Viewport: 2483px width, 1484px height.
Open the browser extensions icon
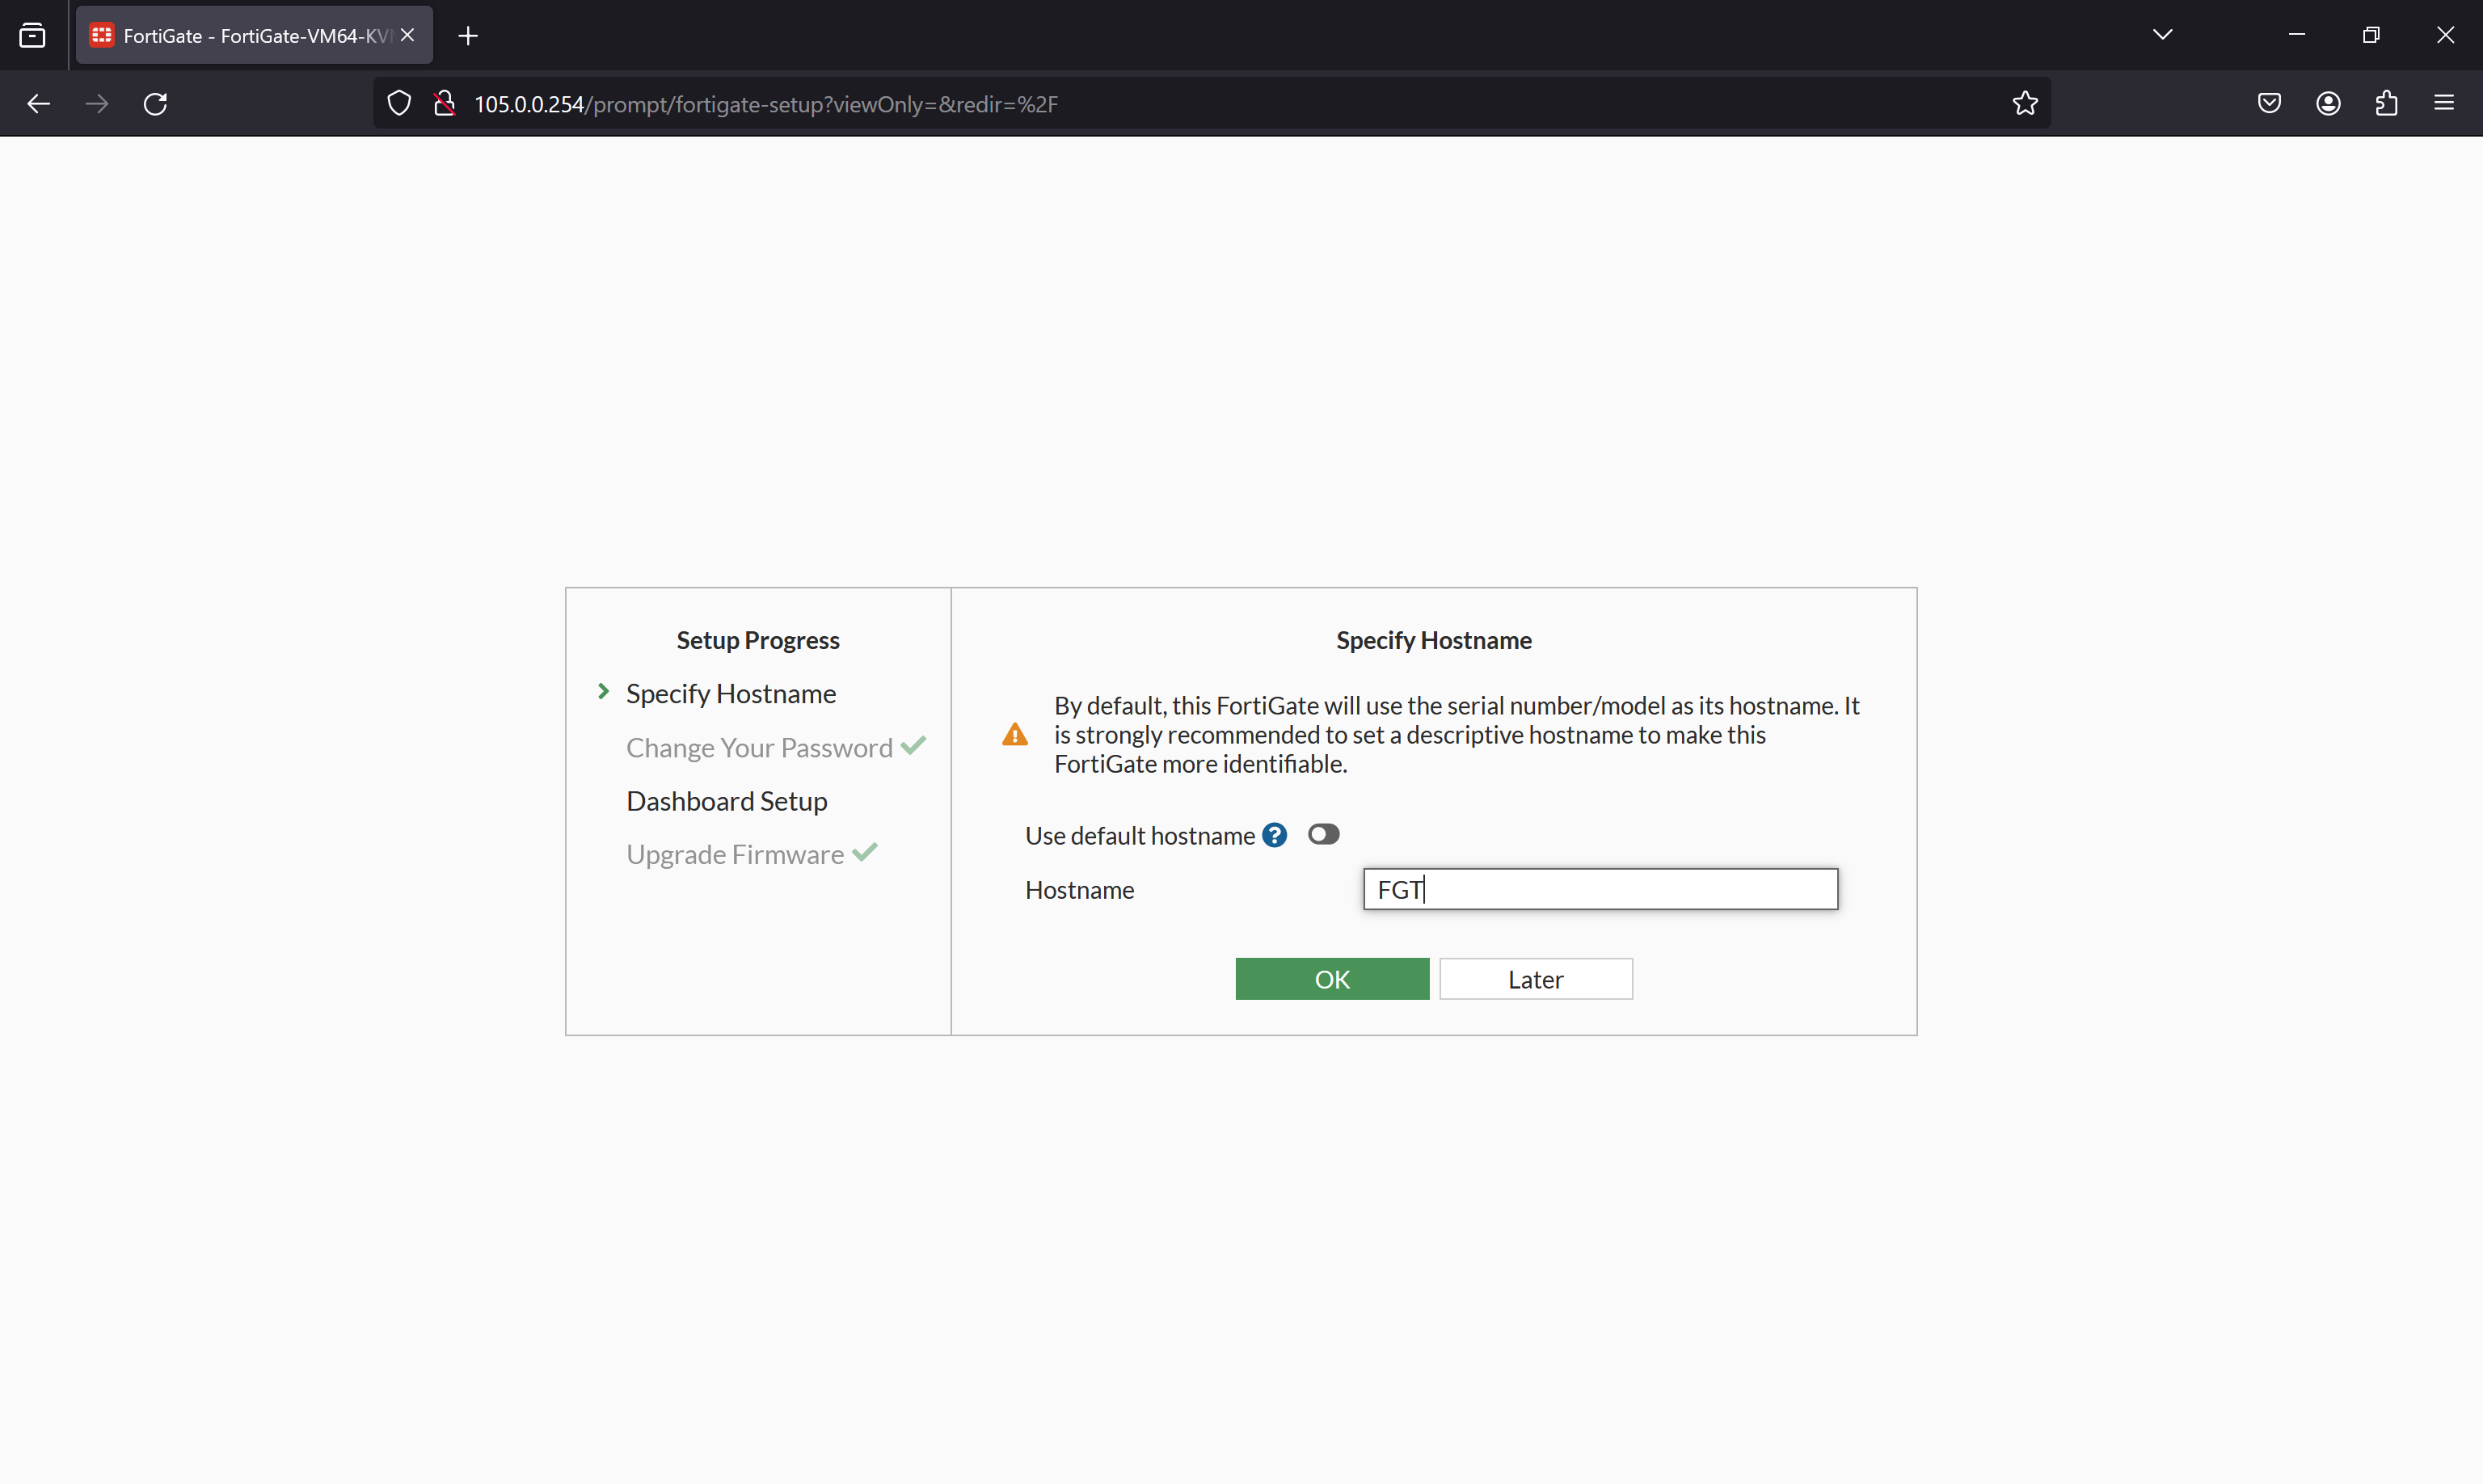pyautogui.click(x=2386, y=103)
